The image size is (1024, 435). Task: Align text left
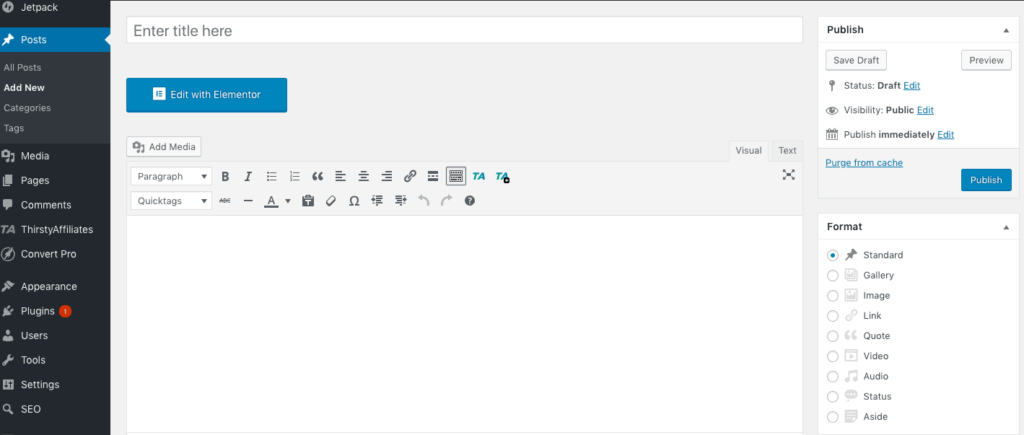click(x=340, y=176)
